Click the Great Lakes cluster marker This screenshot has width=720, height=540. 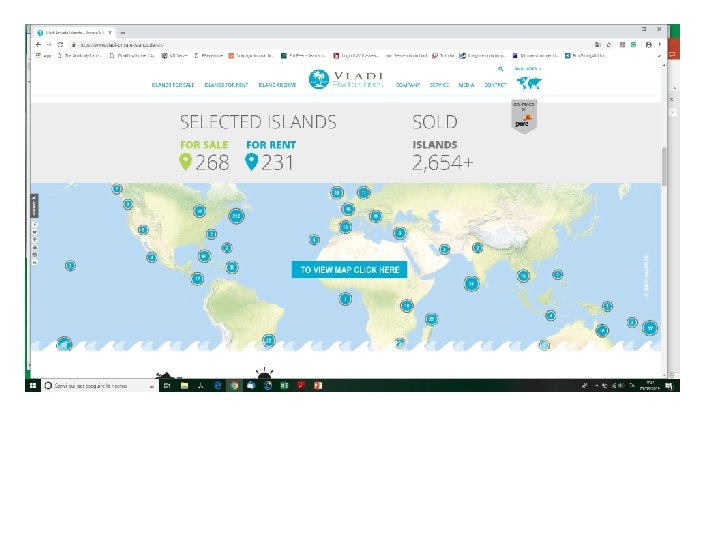(x=199, y=211)
